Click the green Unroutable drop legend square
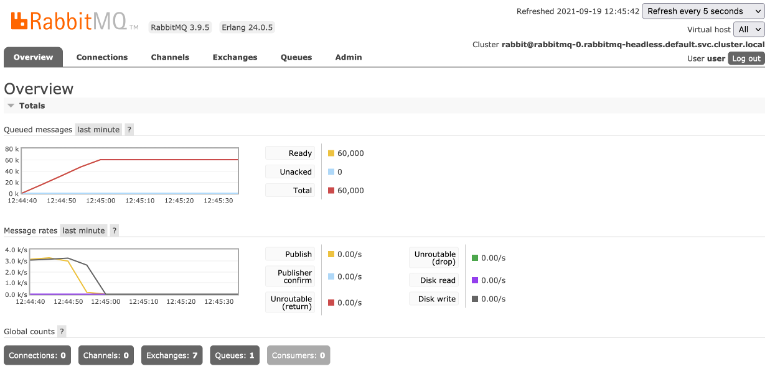Image resolution: width=776 pixels, height=374 pixels. point(475,258)
